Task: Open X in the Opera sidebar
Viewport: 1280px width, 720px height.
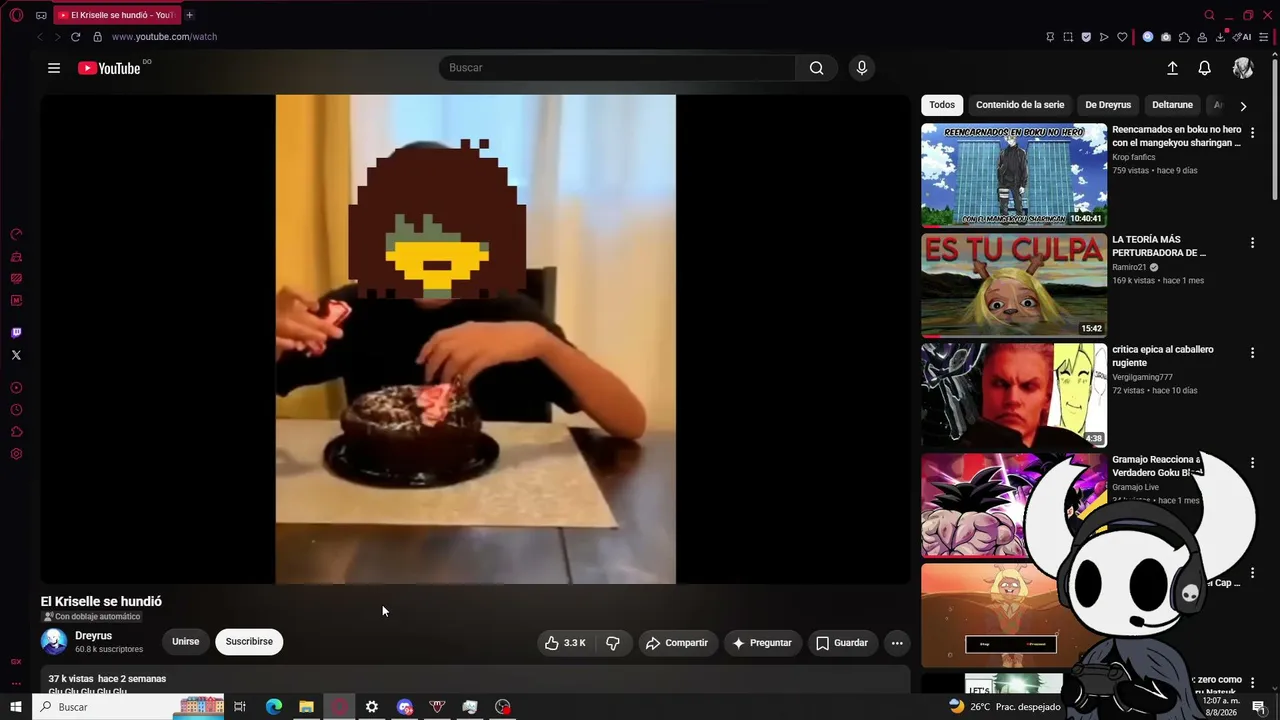Action: point(16,355)
